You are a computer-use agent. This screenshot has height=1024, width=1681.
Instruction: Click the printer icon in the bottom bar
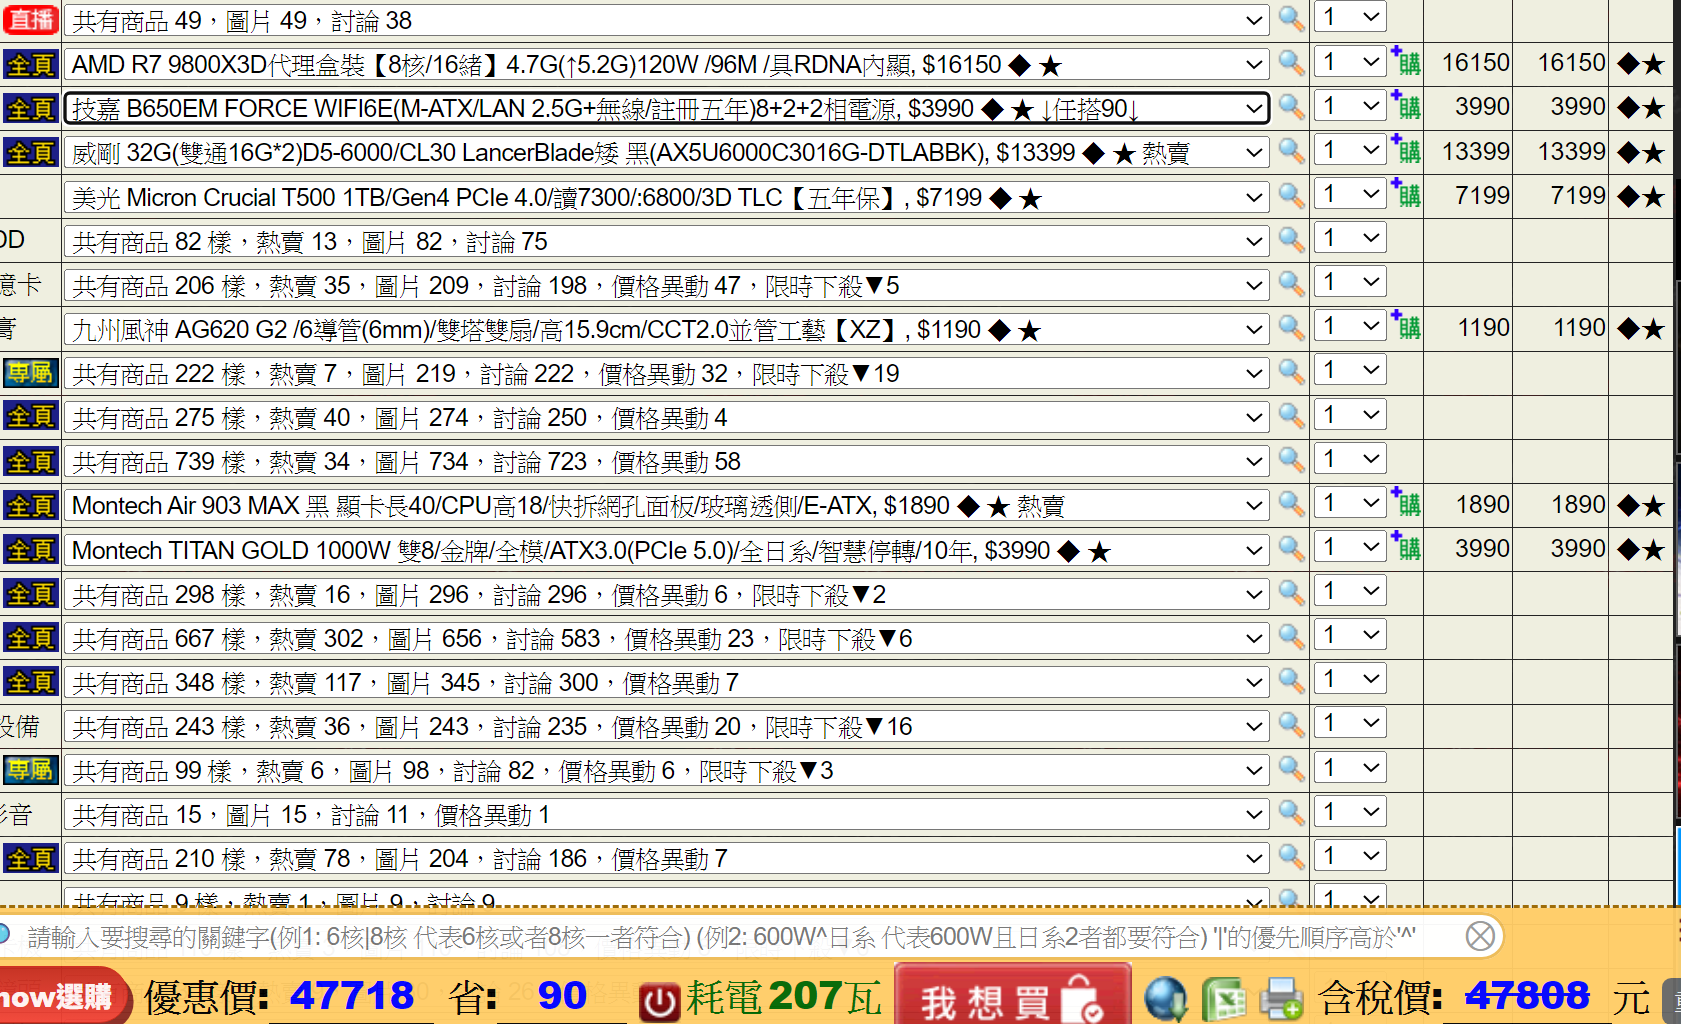pyautogui.click(x=1281, y=998)
